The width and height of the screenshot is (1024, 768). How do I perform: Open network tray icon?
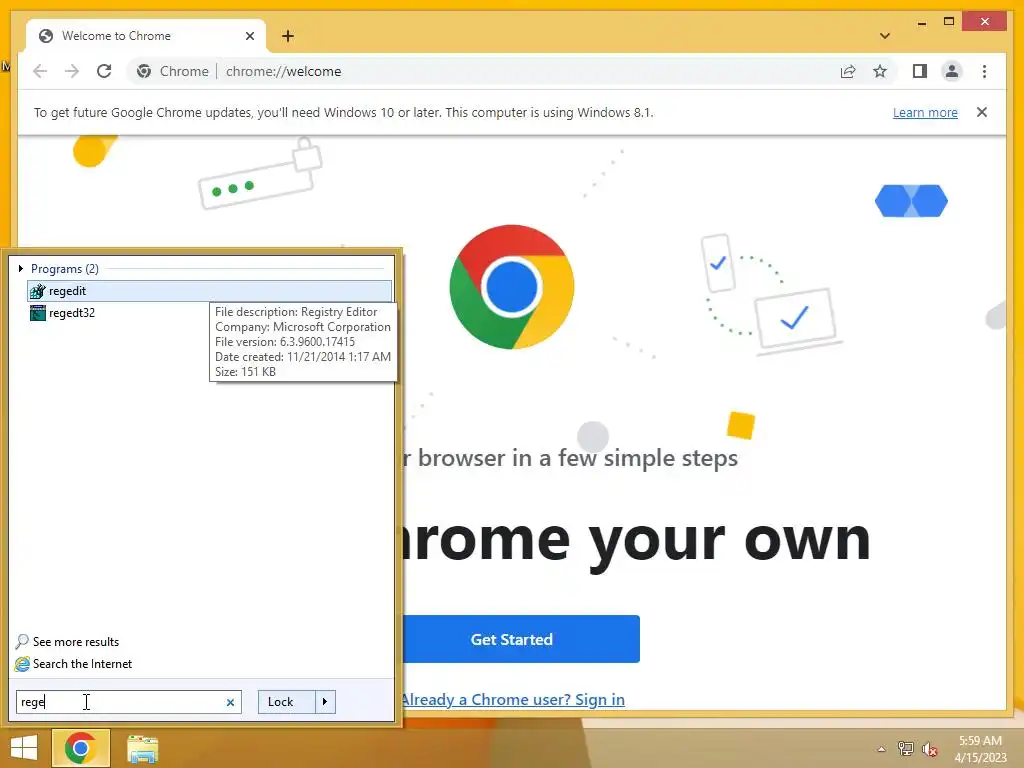905,748
